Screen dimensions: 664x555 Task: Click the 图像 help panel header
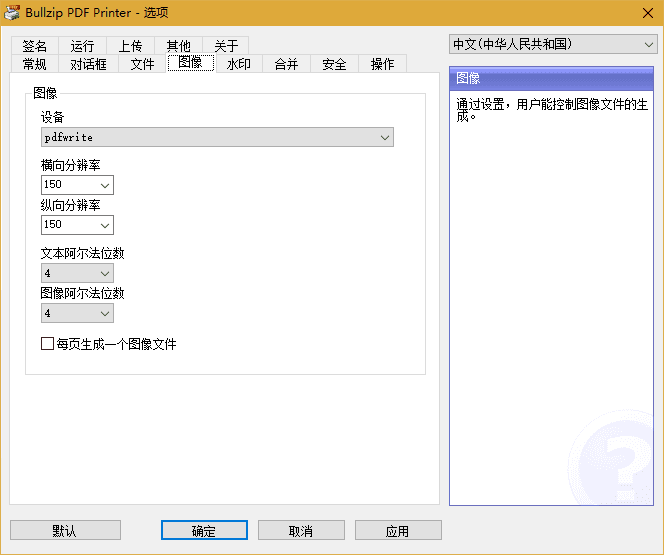click(551, 78)
